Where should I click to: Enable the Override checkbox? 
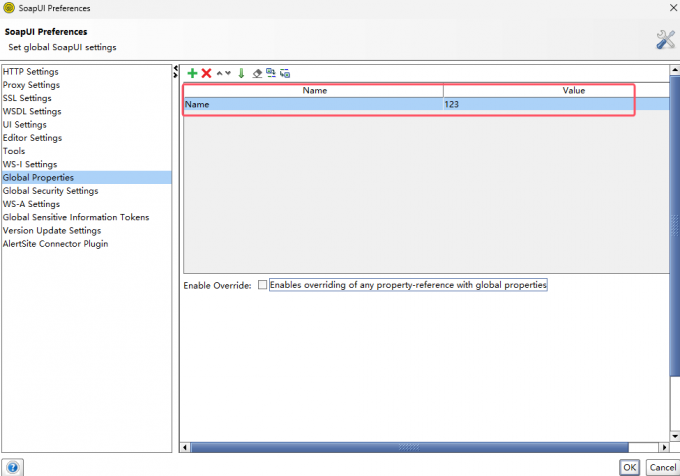point(262,285)
